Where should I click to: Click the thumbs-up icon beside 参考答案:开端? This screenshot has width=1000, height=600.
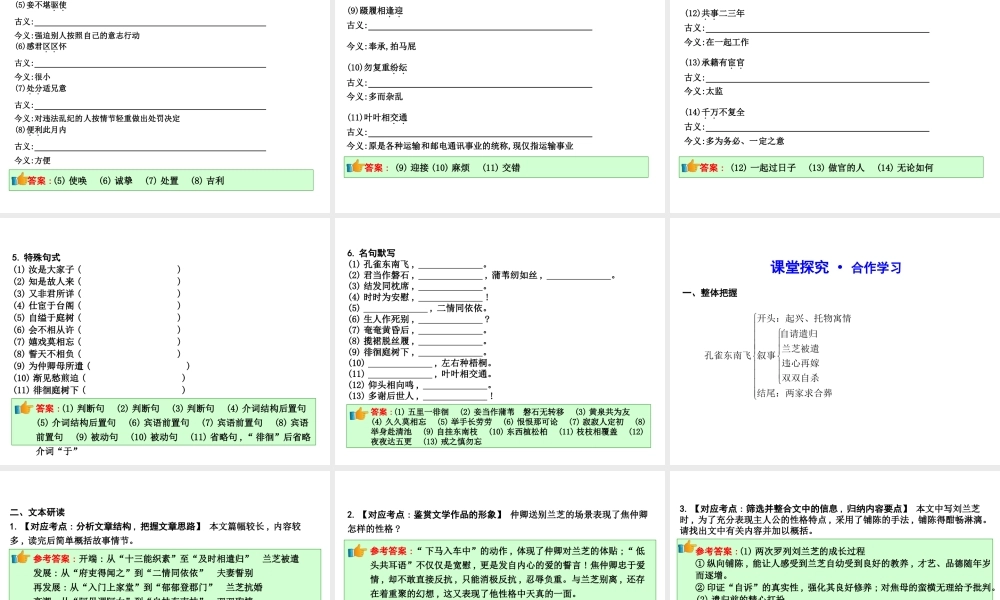[x=22, y=558]
